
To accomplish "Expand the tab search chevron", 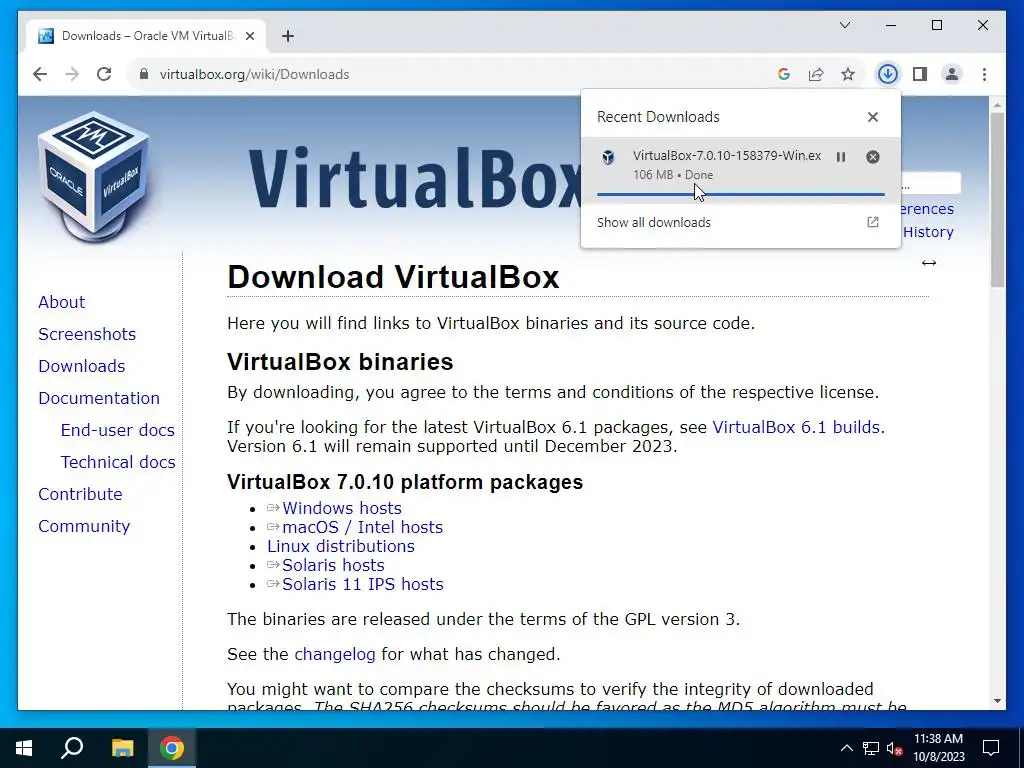I will [x=844, y=25].
